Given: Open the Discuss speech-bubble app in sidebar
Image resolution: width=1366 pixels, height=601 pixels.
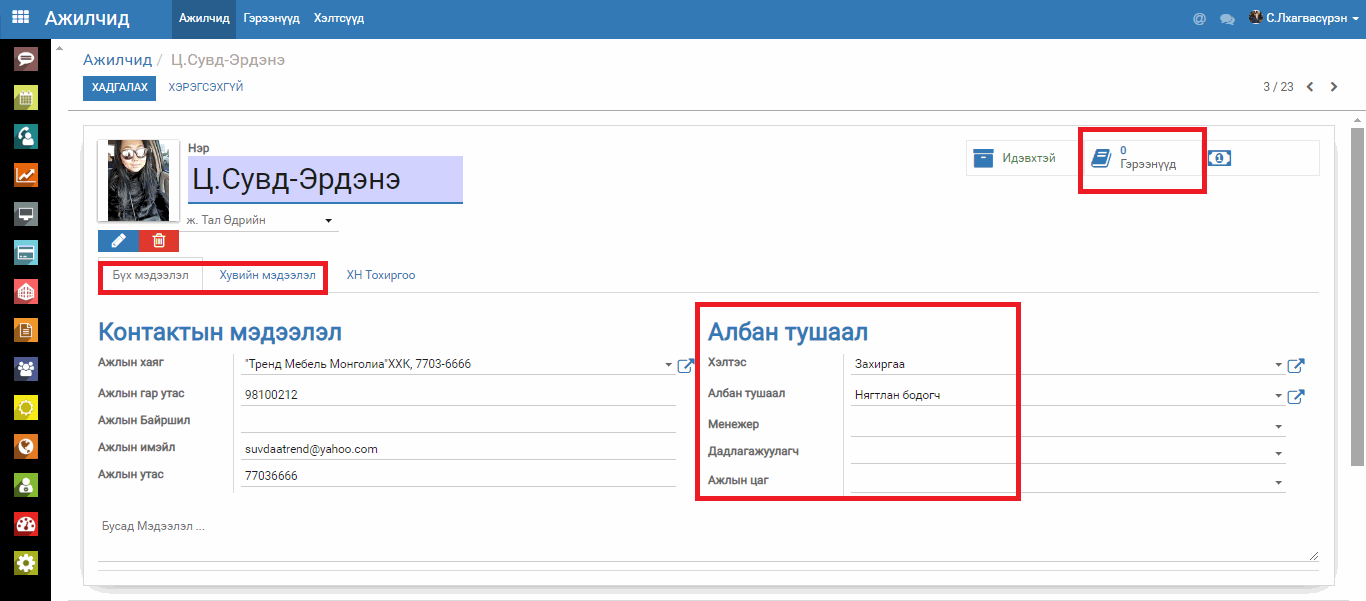Looking at the screenshot, I should click(x=26, y=58).
